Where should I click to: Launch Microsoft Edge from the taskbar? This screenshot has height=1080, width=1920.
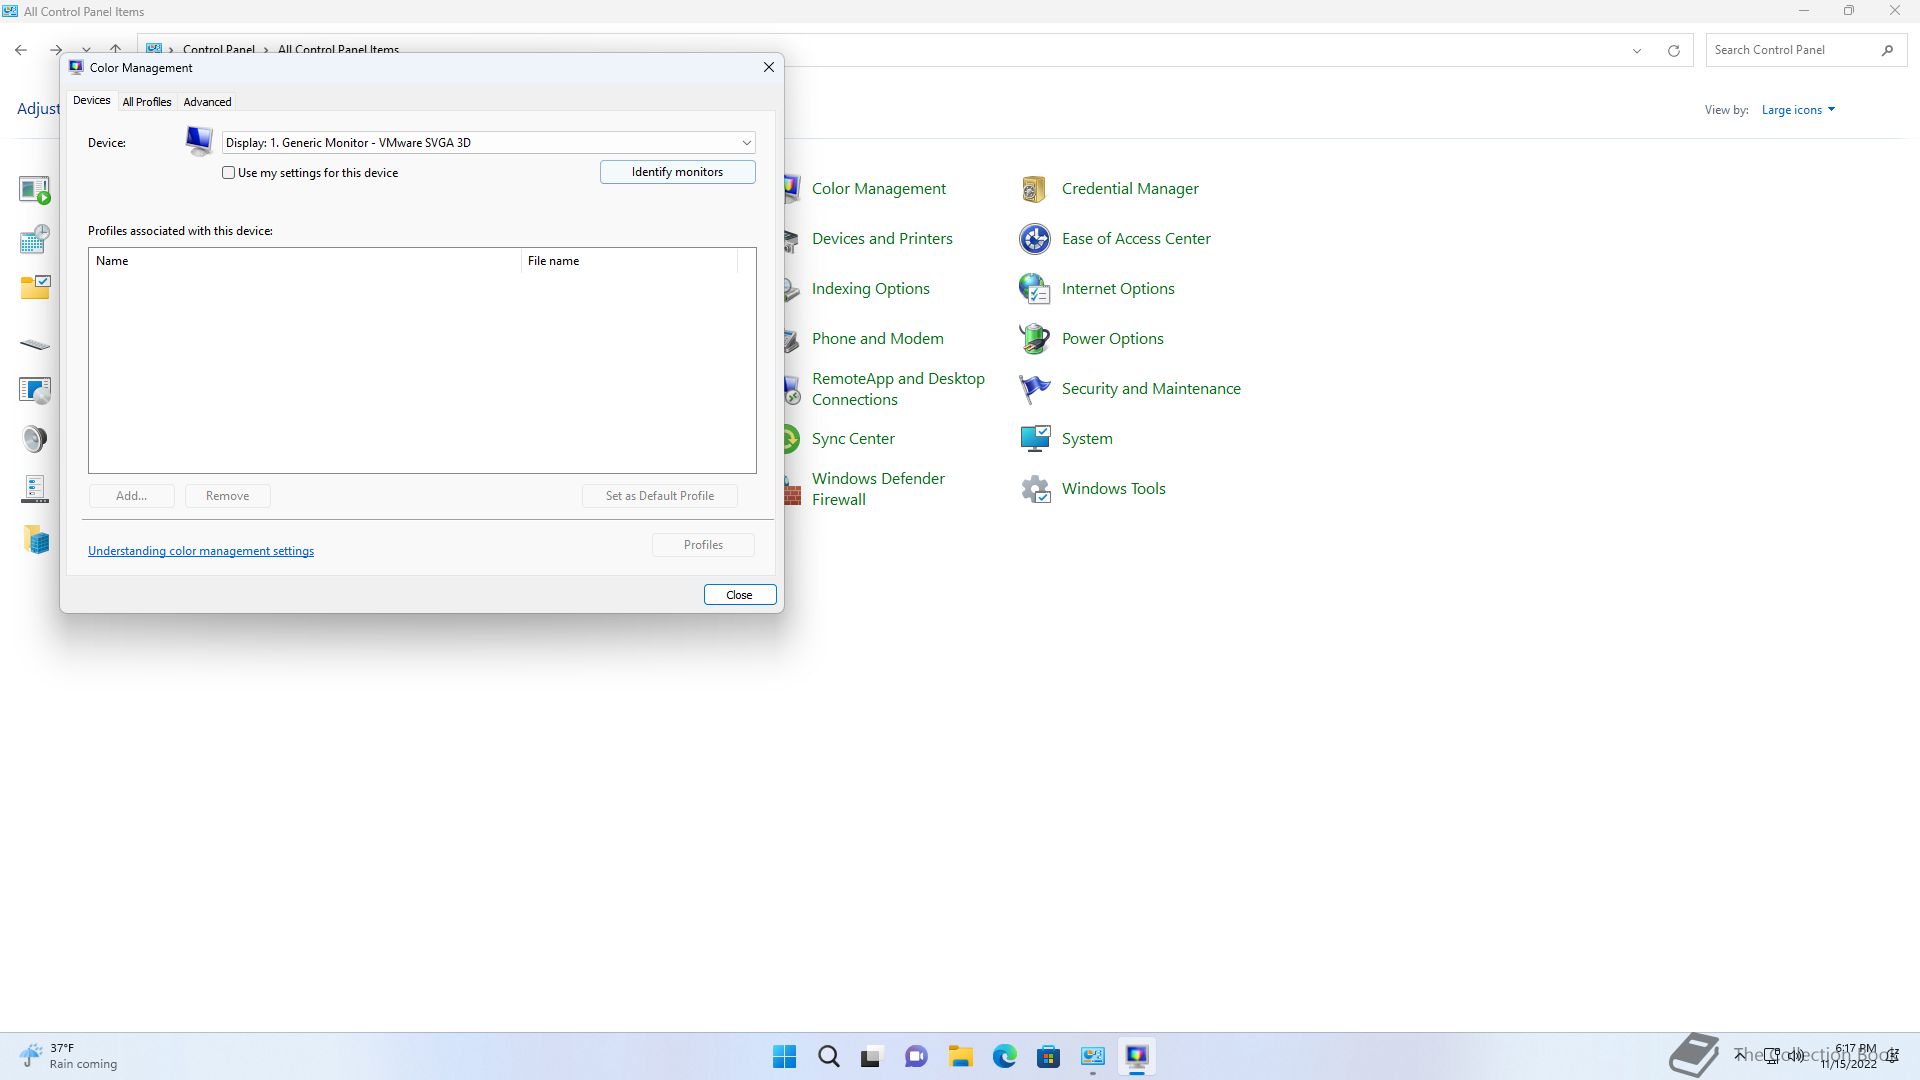[x=1004, y=1056]
